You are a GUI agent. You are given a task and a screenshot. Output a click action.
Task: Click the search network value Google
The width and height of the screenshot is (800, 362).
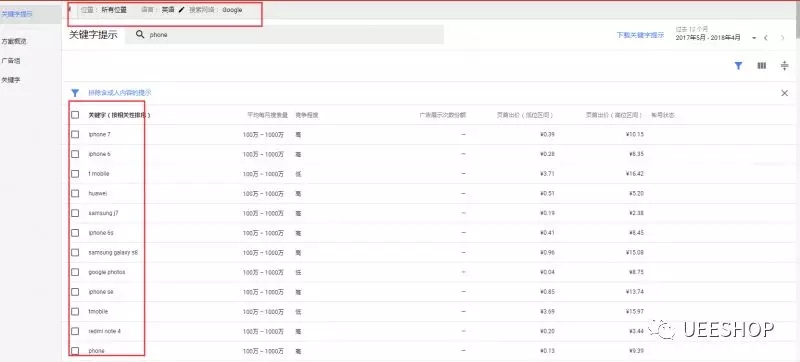pos(232,10)
